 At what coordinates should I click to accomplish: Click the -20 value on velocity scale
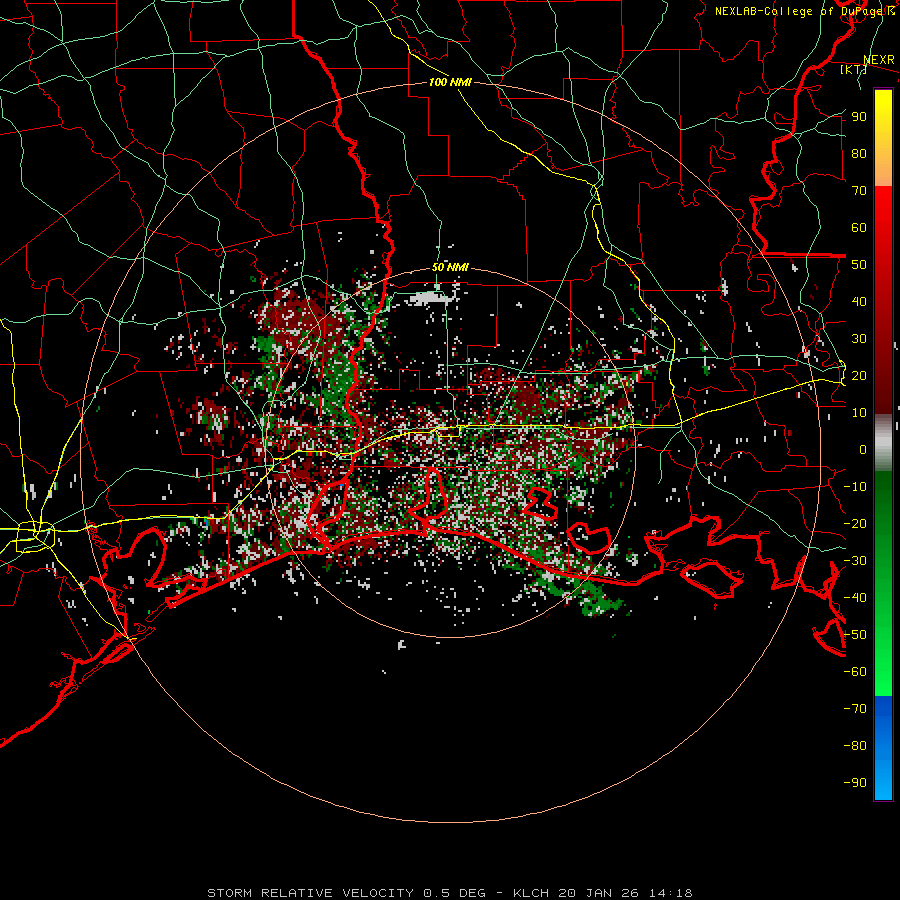(855, 523)
